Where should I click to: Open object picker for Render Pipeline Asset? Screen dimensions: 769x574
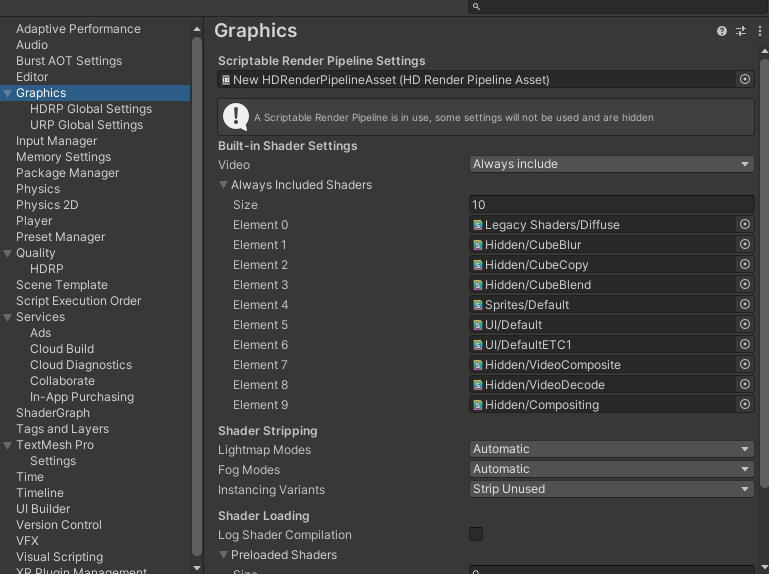pyautogui.click(x=745, y=79)
